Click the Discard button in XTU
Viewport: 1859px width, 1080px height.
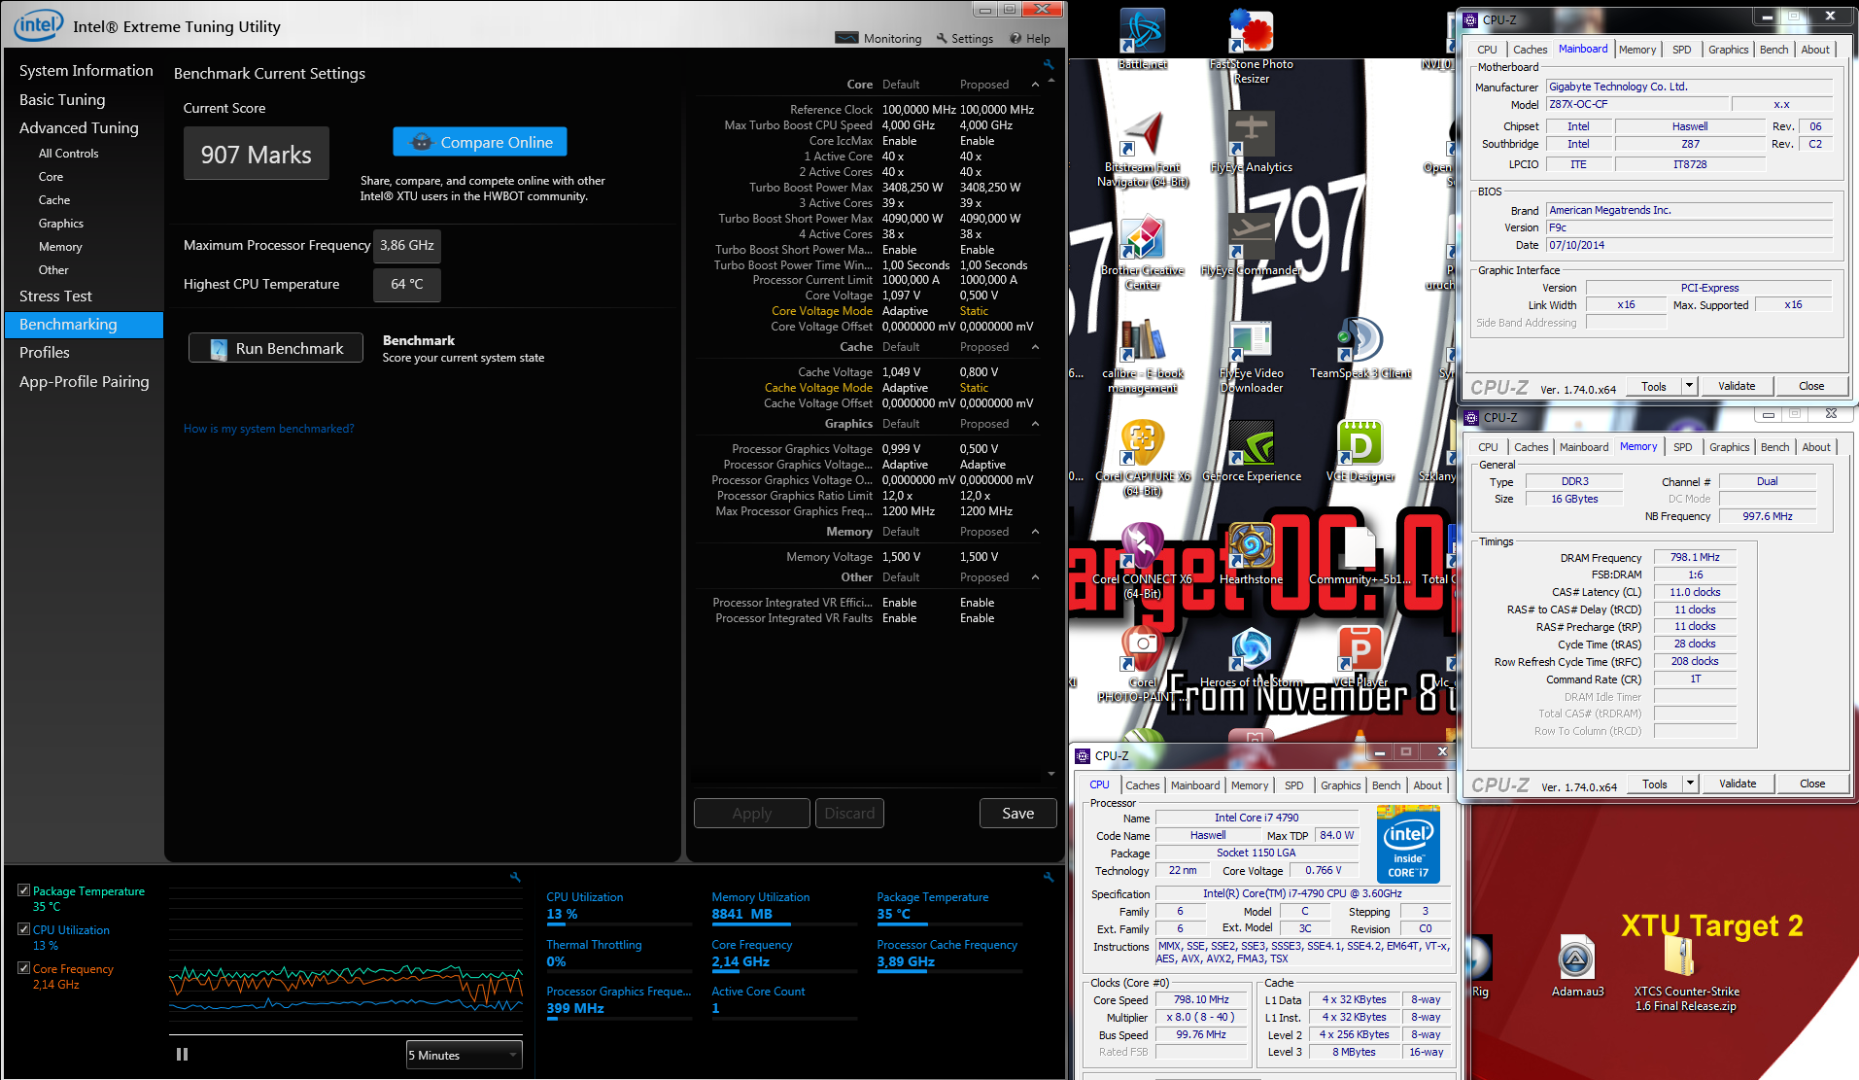point(849,813)
